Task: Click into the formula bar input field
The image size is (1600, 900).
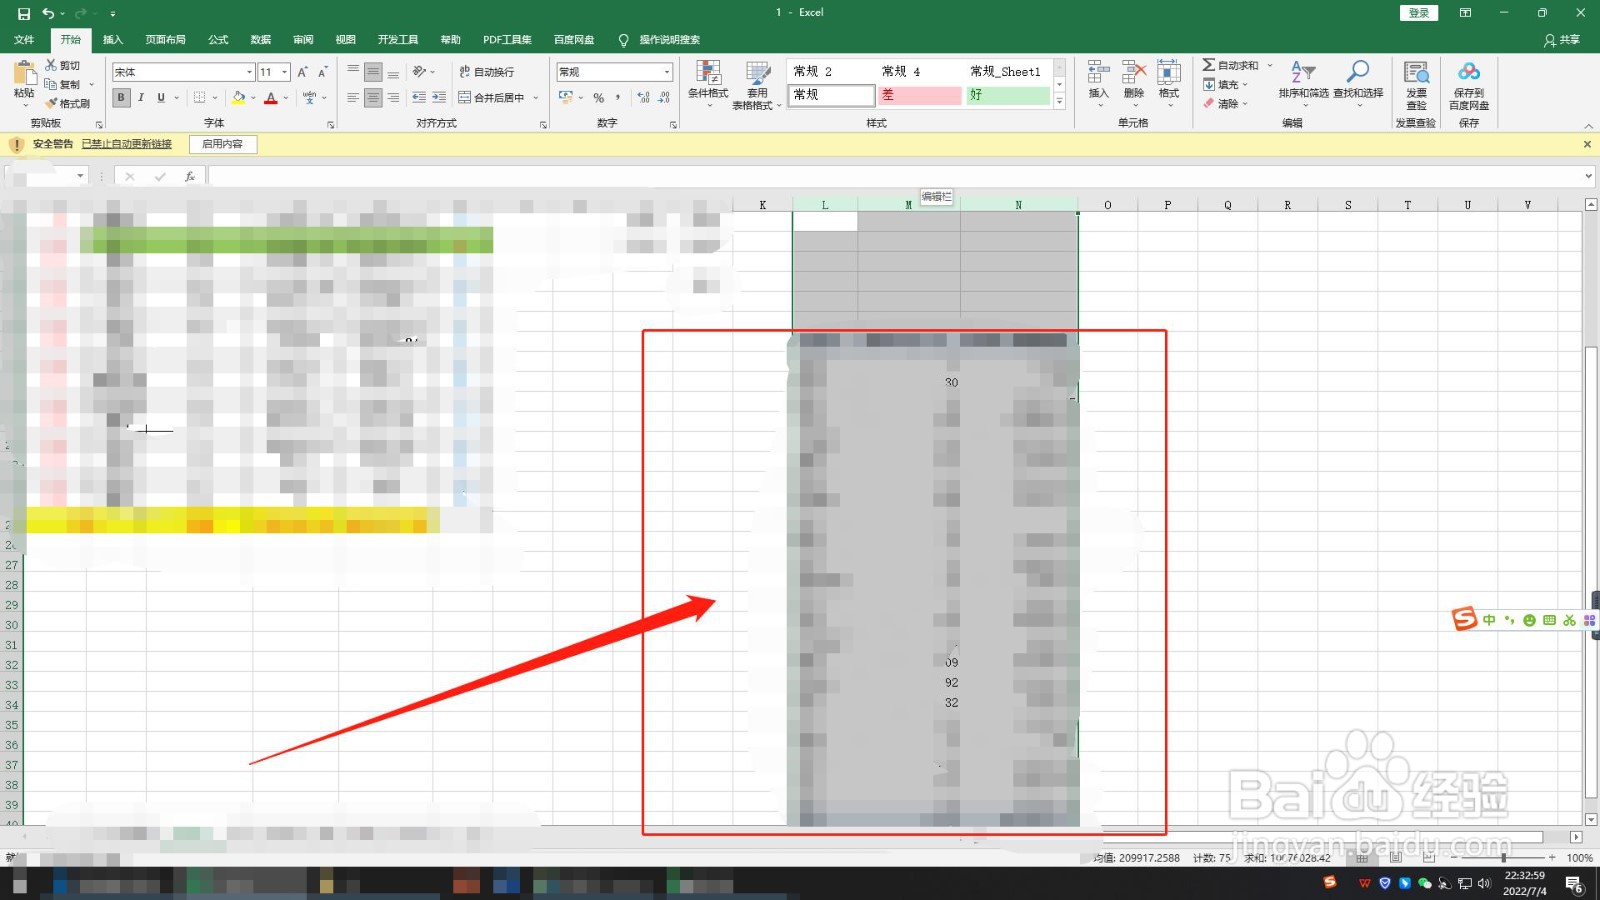Action: click(x=895, y=176)
